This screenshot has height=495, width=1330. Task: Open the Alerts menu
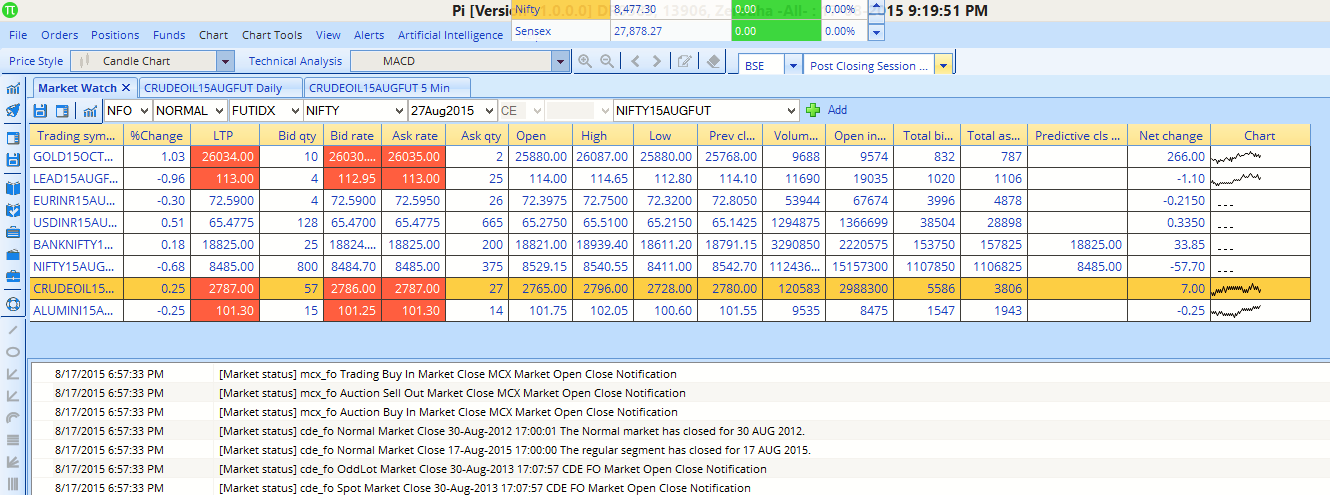(x=369, y=35)
